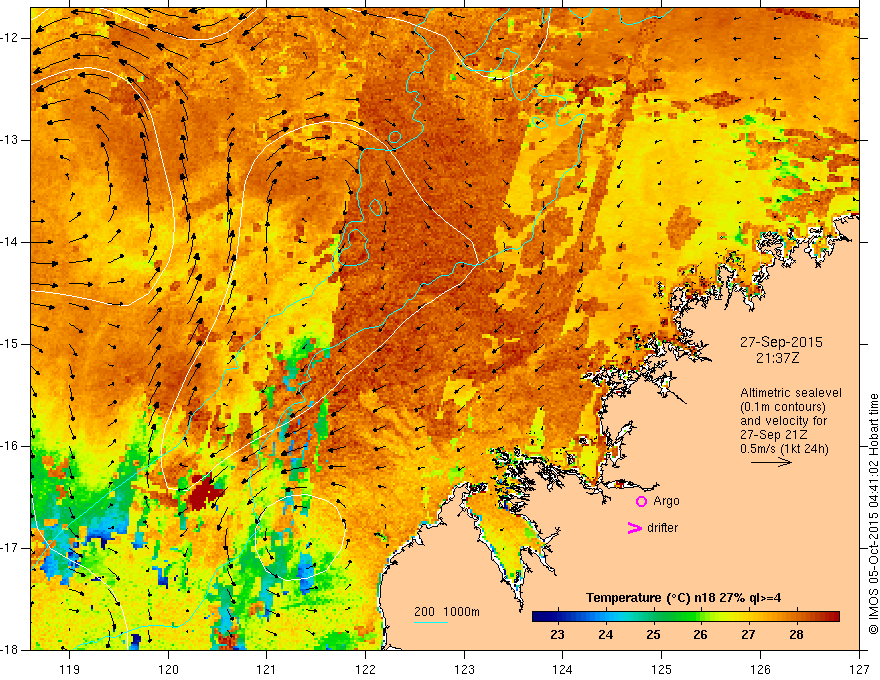Click the magenta Argo circle legend symbol
This screenshot has width=880, height=680.
[x=641, y=501]
